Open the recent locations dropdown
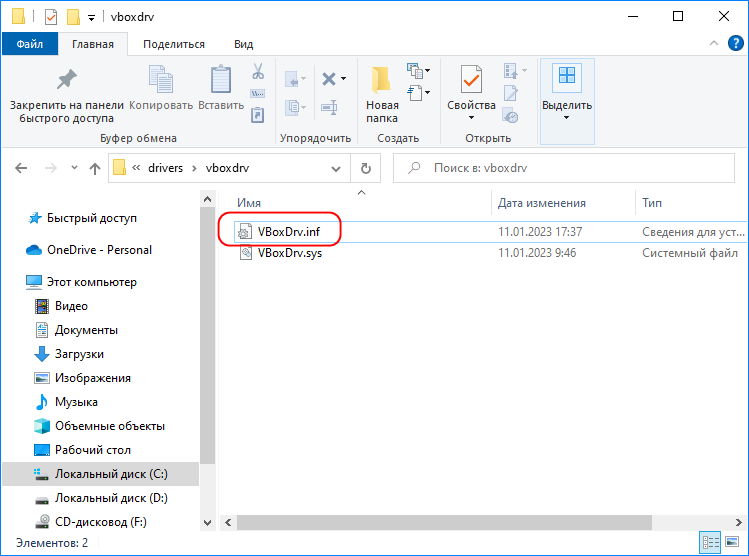The width and height of the screenshot is (749, 556). 74,168
